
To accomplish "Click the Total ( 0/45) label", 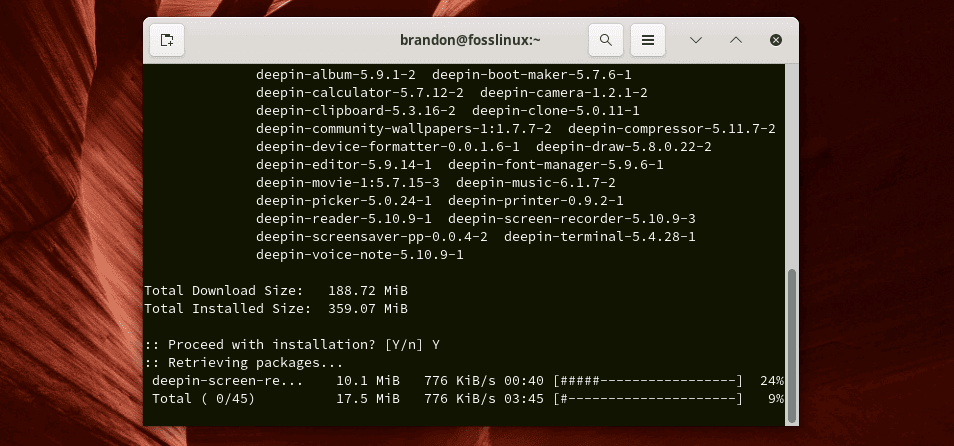I will (x=203, y=399).
